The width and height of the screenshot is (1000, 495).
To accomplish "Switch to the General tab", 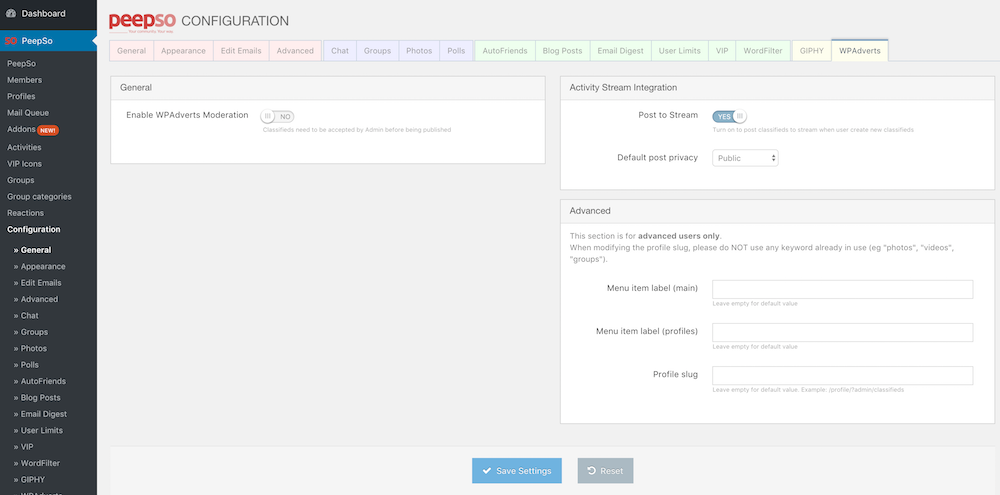I will 131,51.
